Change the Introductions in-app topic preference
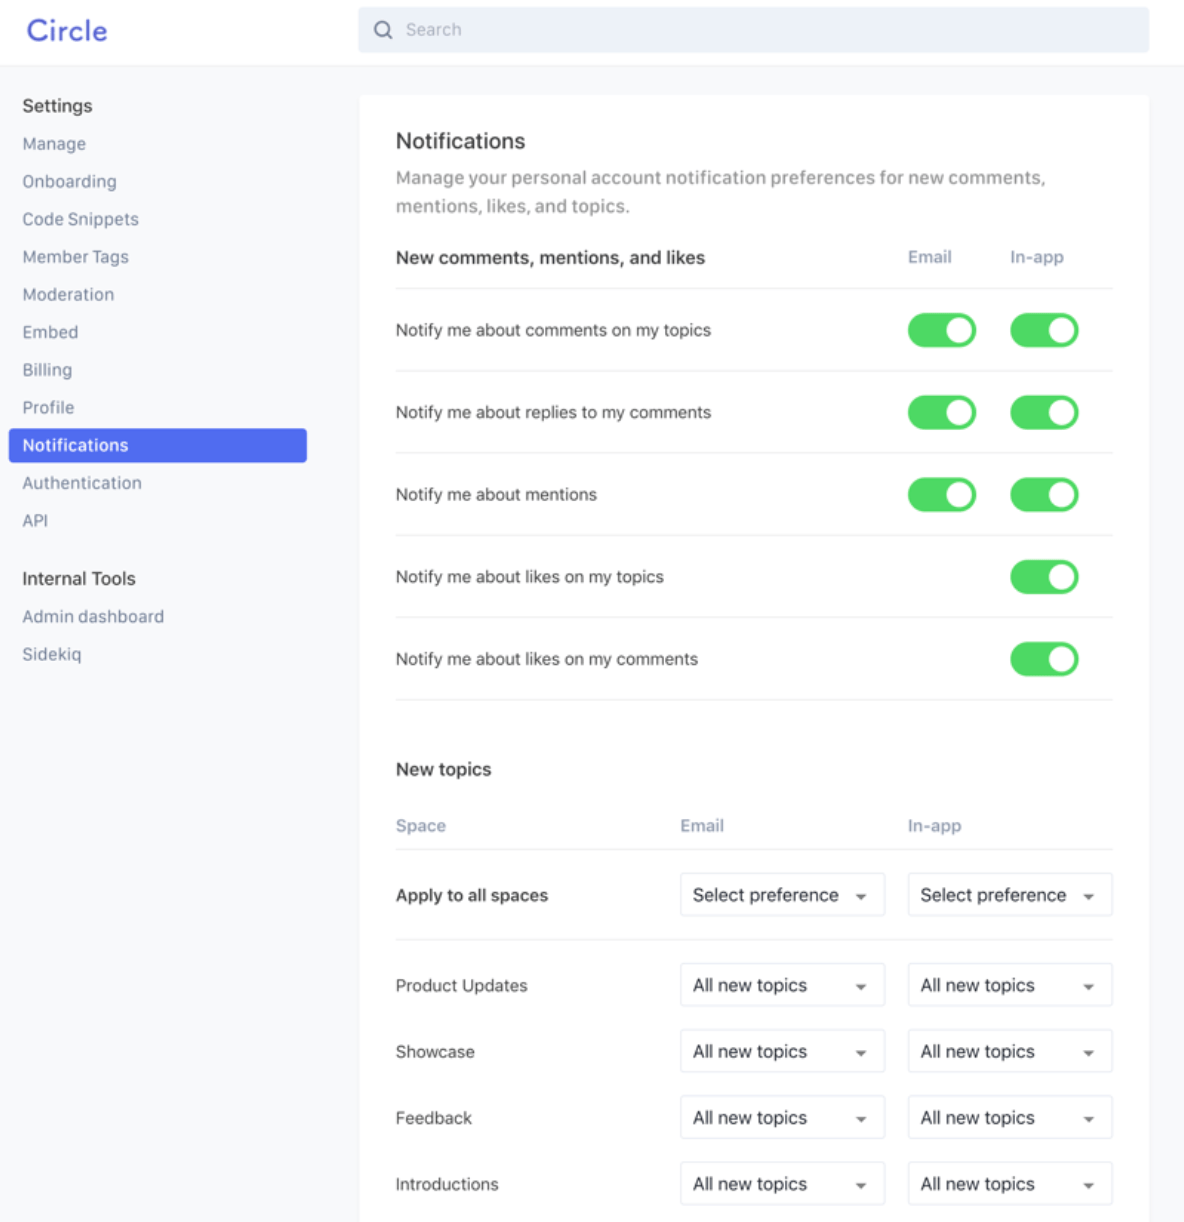 coord(1009,1183)
